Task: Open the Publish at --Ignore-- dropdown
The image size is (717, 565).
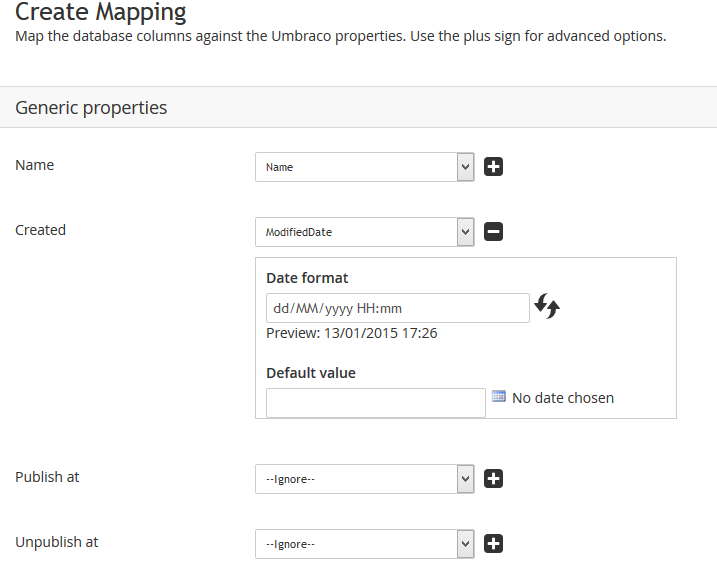Action: coord(364,479)
